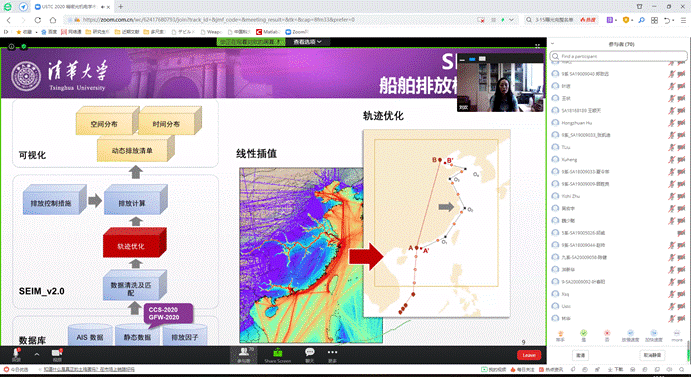Click the browser home icon

[x=52, y=20]
